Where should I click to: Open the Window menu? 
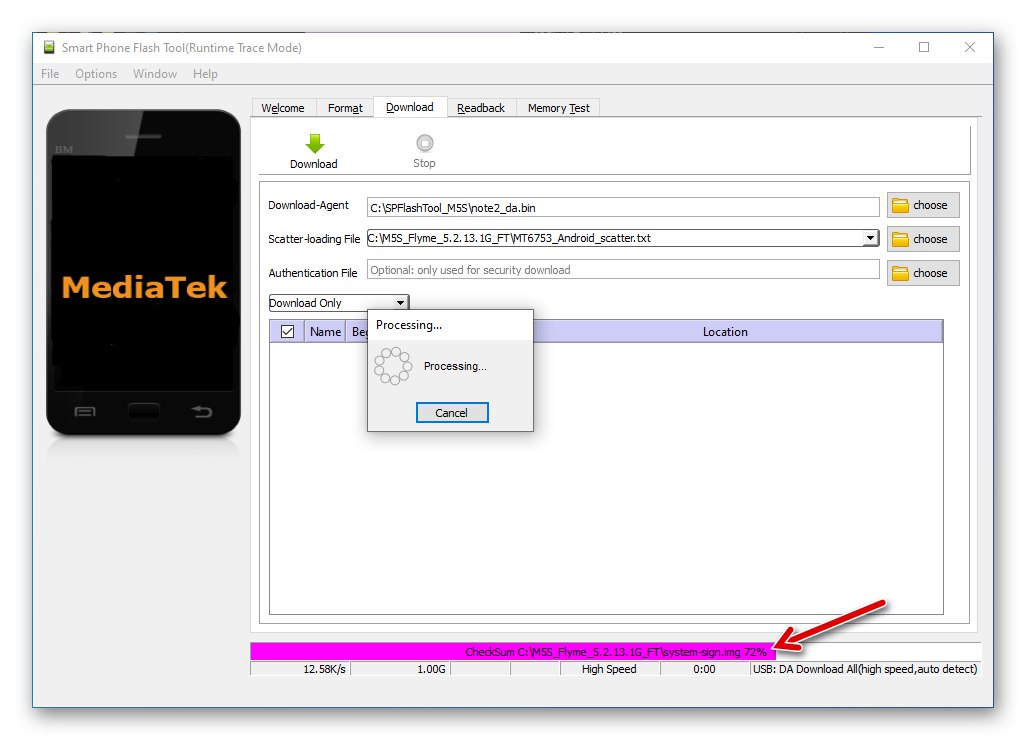[x=154, y=73]
